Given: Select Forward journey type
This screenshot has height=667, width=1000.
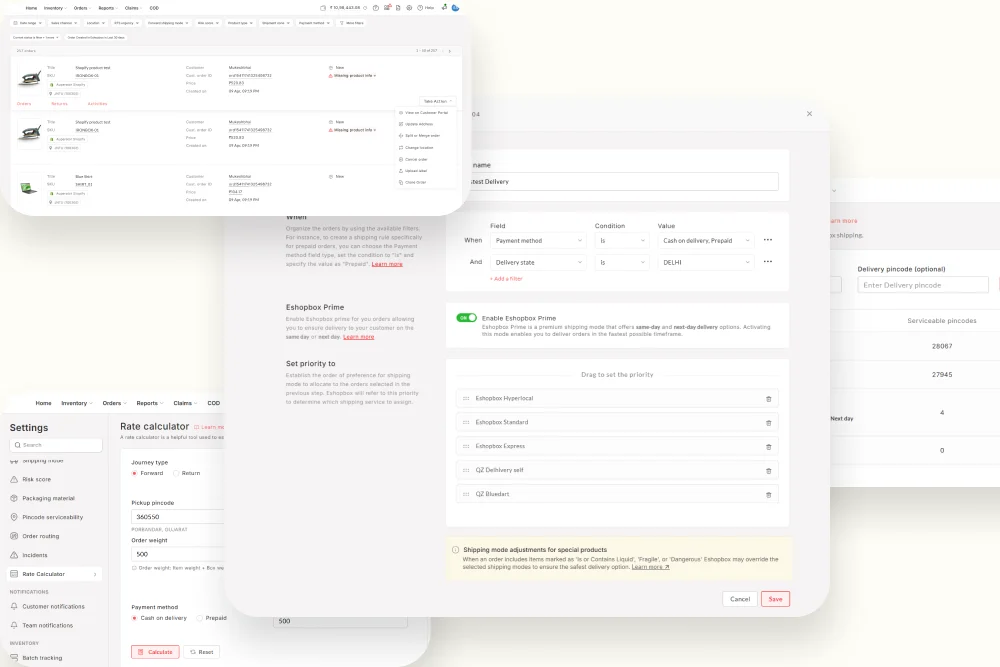Looking at the screenshot, I should (135, 473).
